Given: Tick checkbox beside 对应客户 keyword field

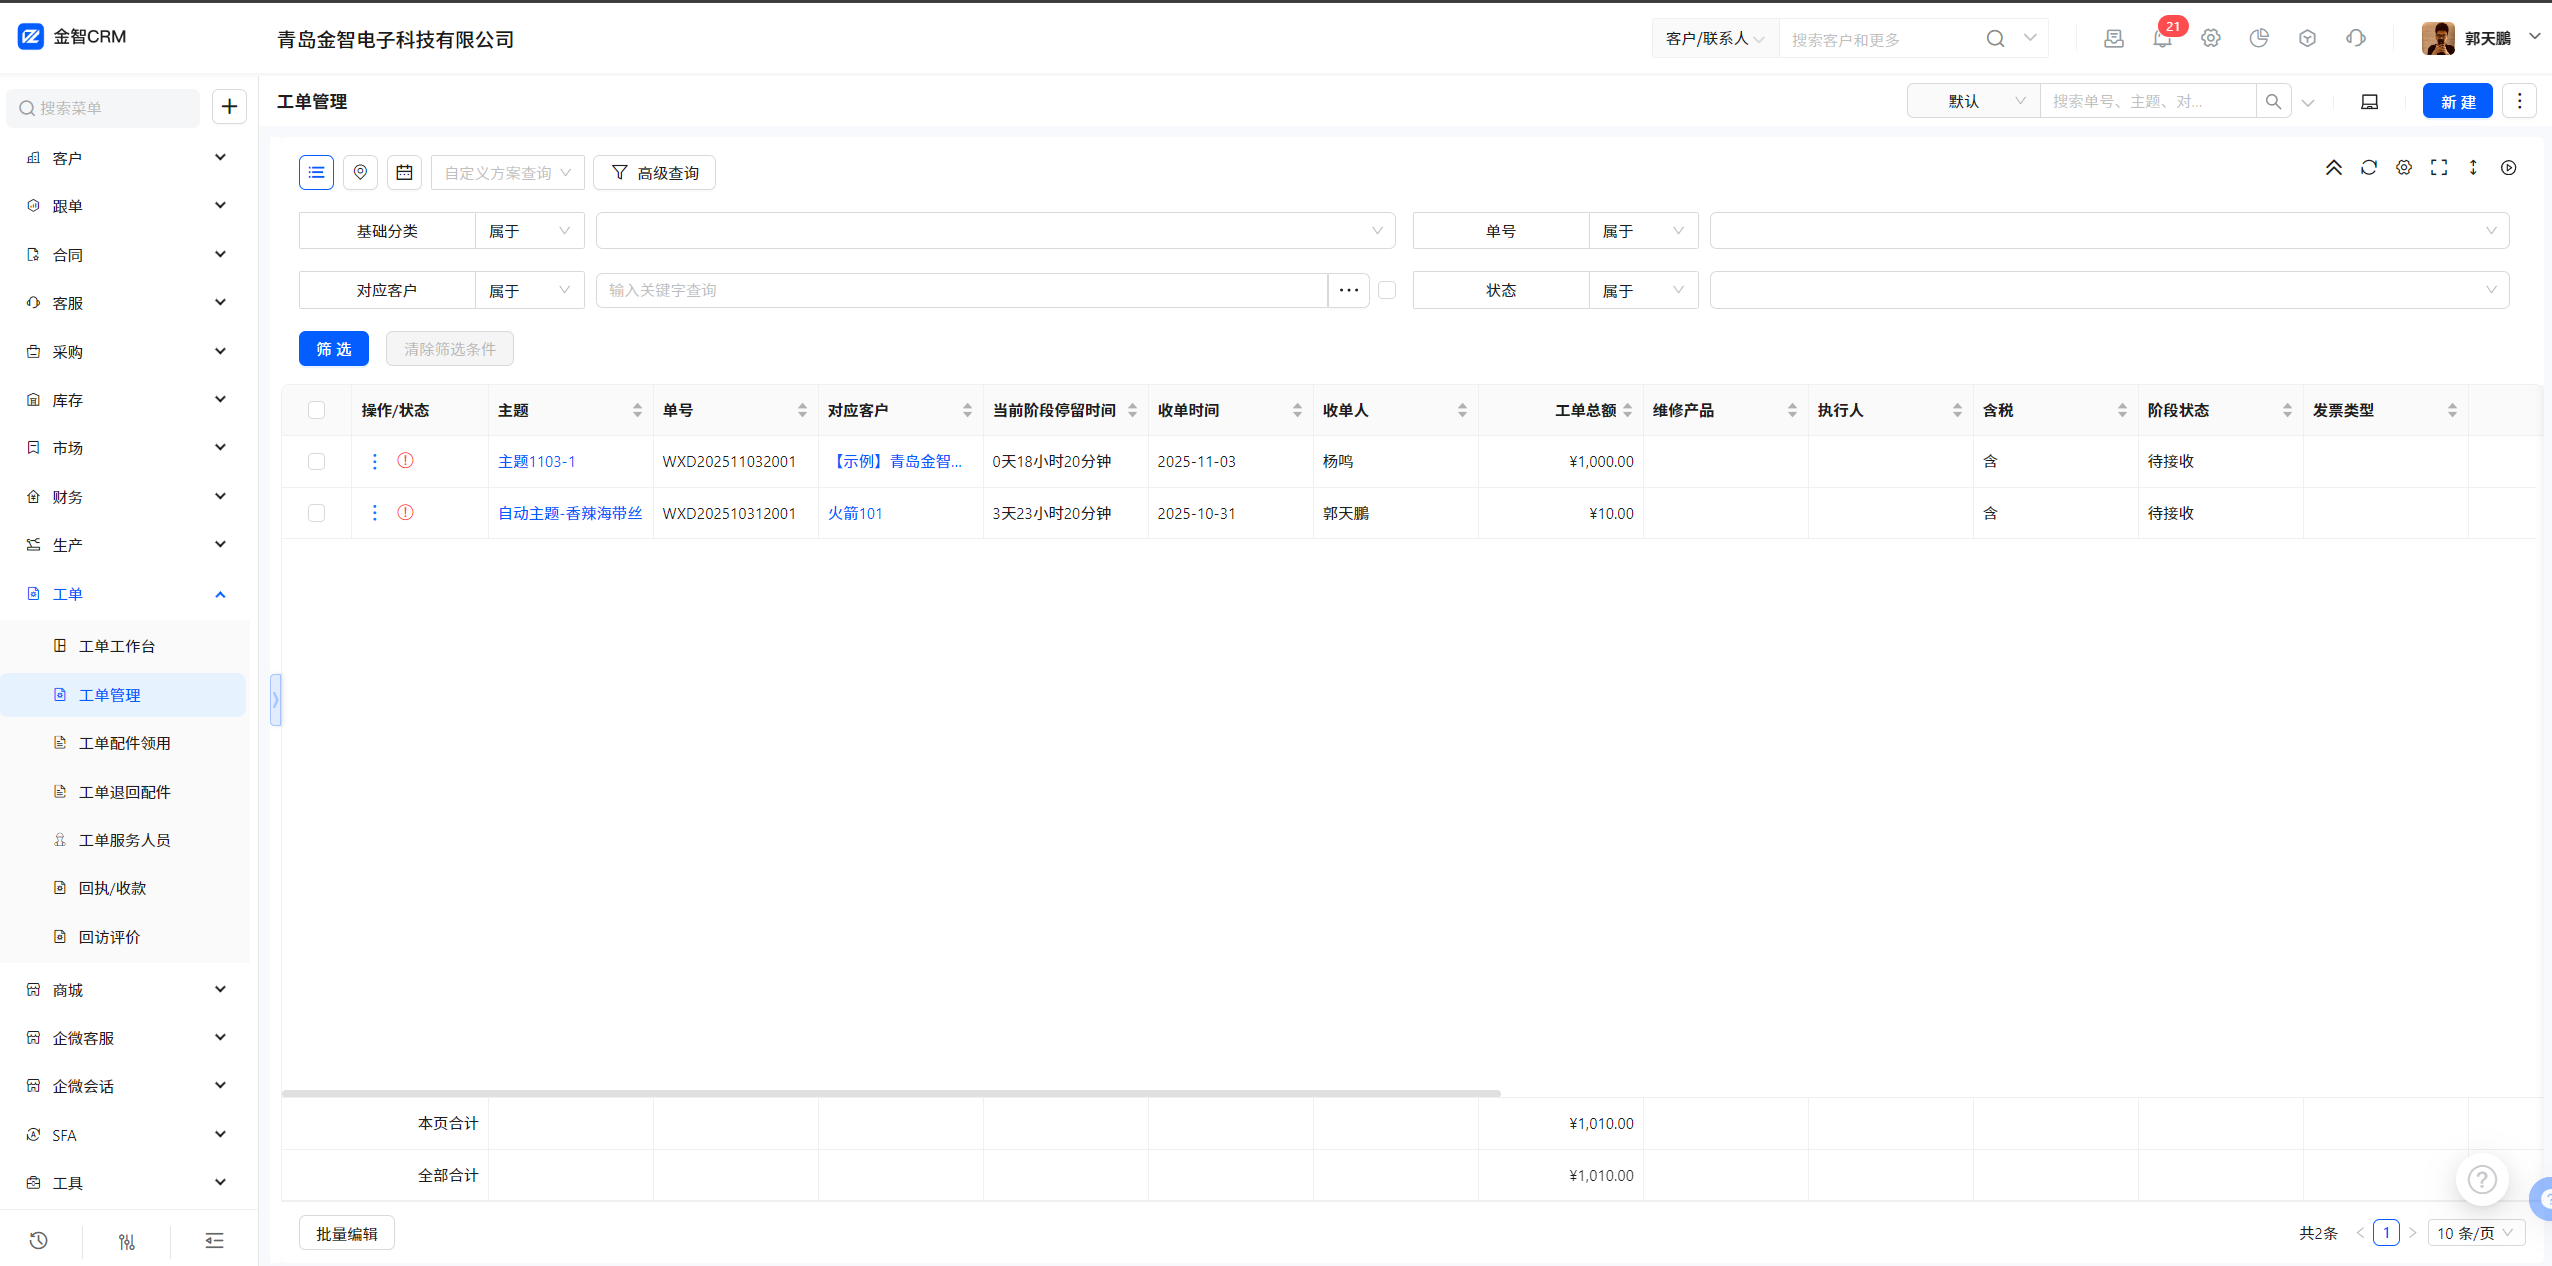Looking at the screenshot, I should pos(1387,290).
